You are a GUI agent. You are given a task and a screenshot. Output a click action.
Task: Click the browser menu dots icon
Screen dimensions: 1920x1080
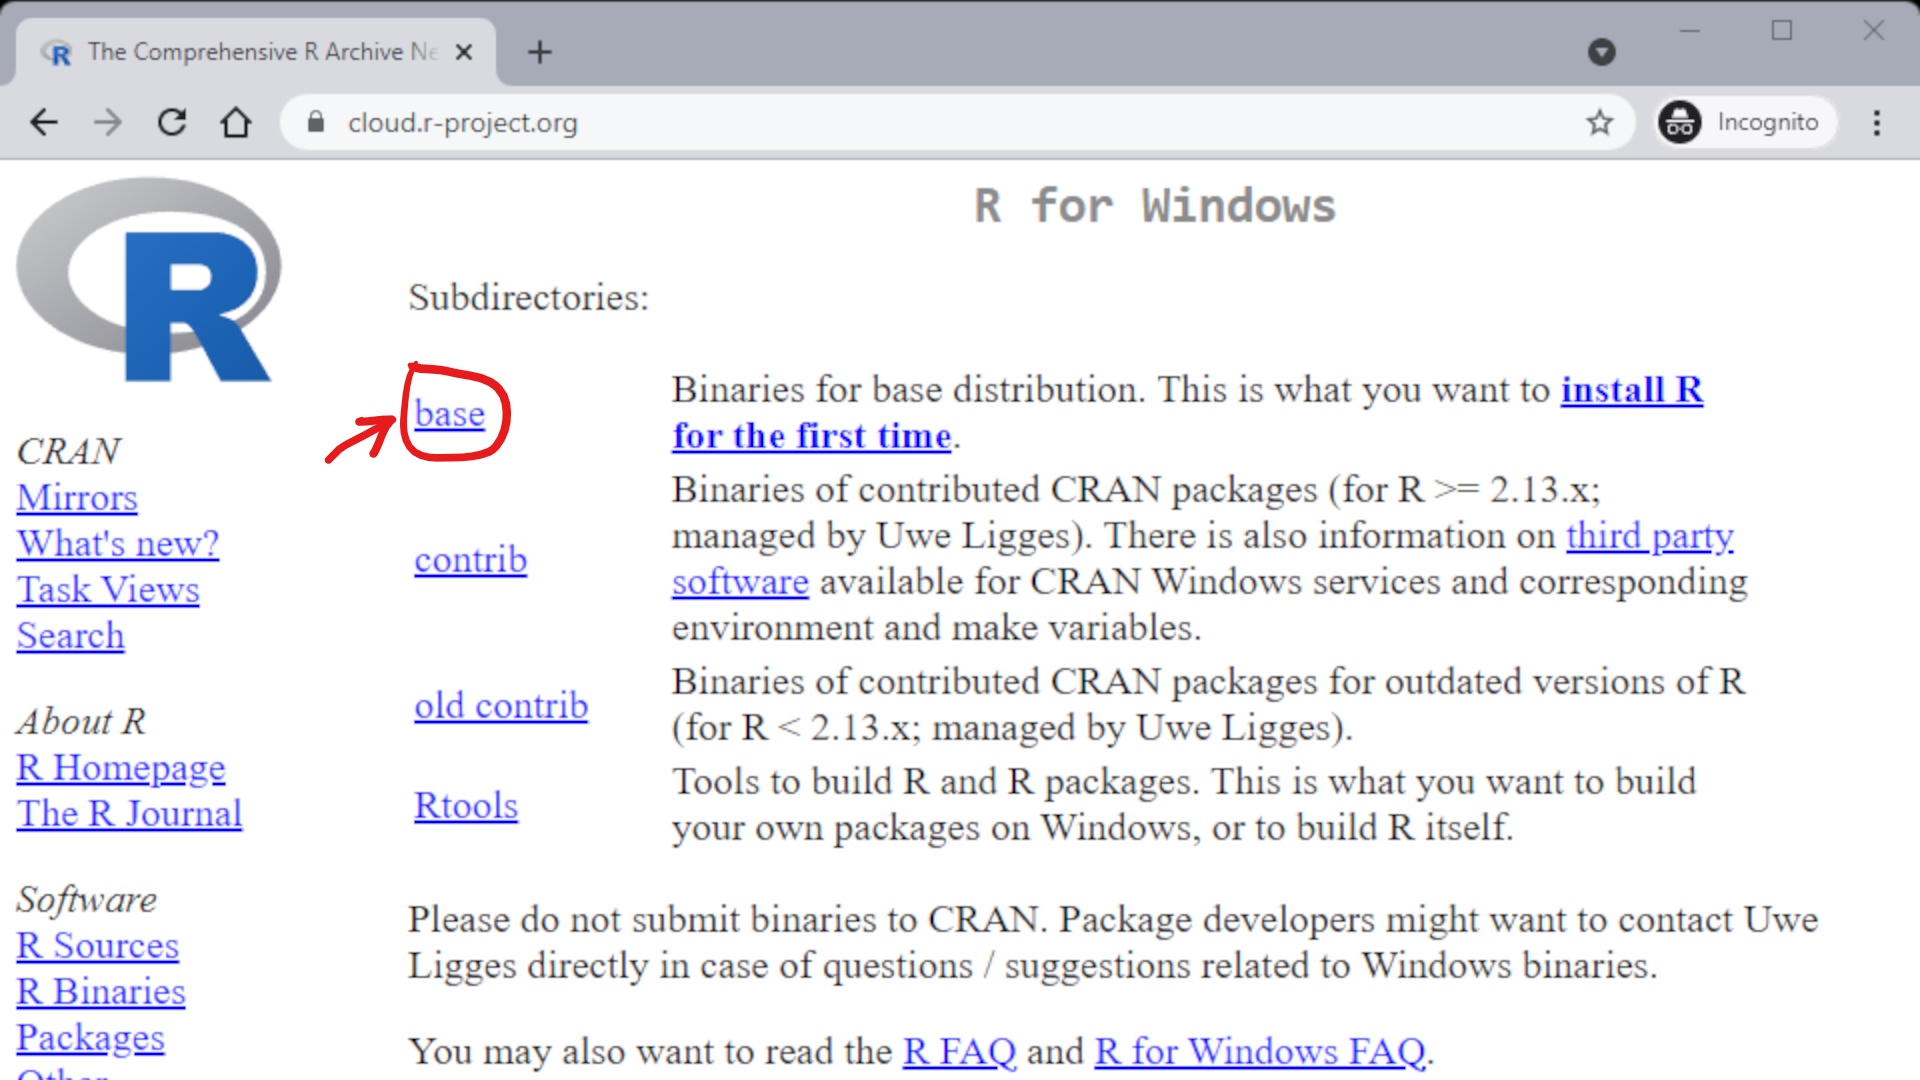pyautogui.click(x=1876, y=123)
